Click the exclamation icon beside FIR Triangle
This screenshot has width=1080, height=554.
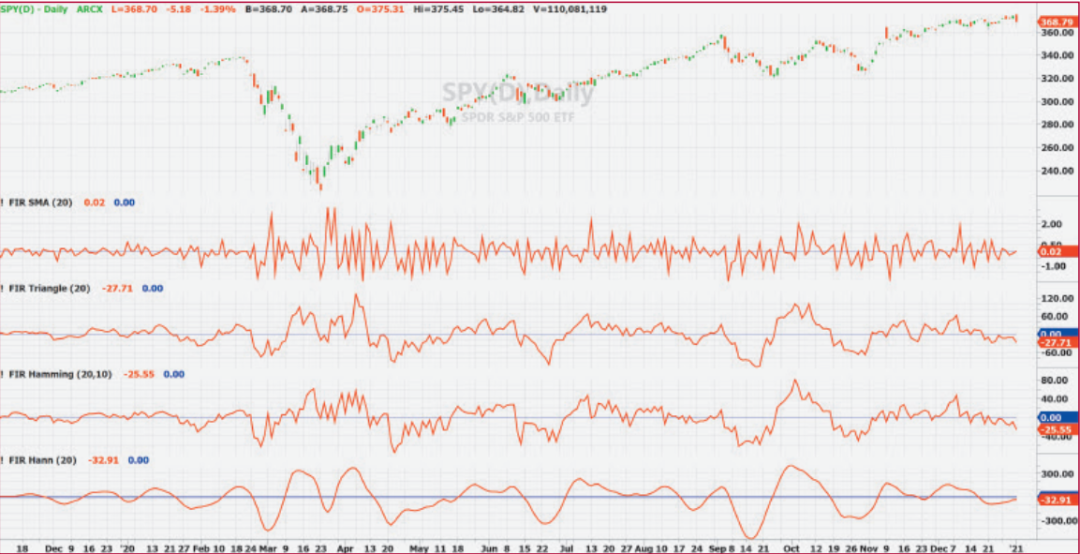[x=4, y=288]
